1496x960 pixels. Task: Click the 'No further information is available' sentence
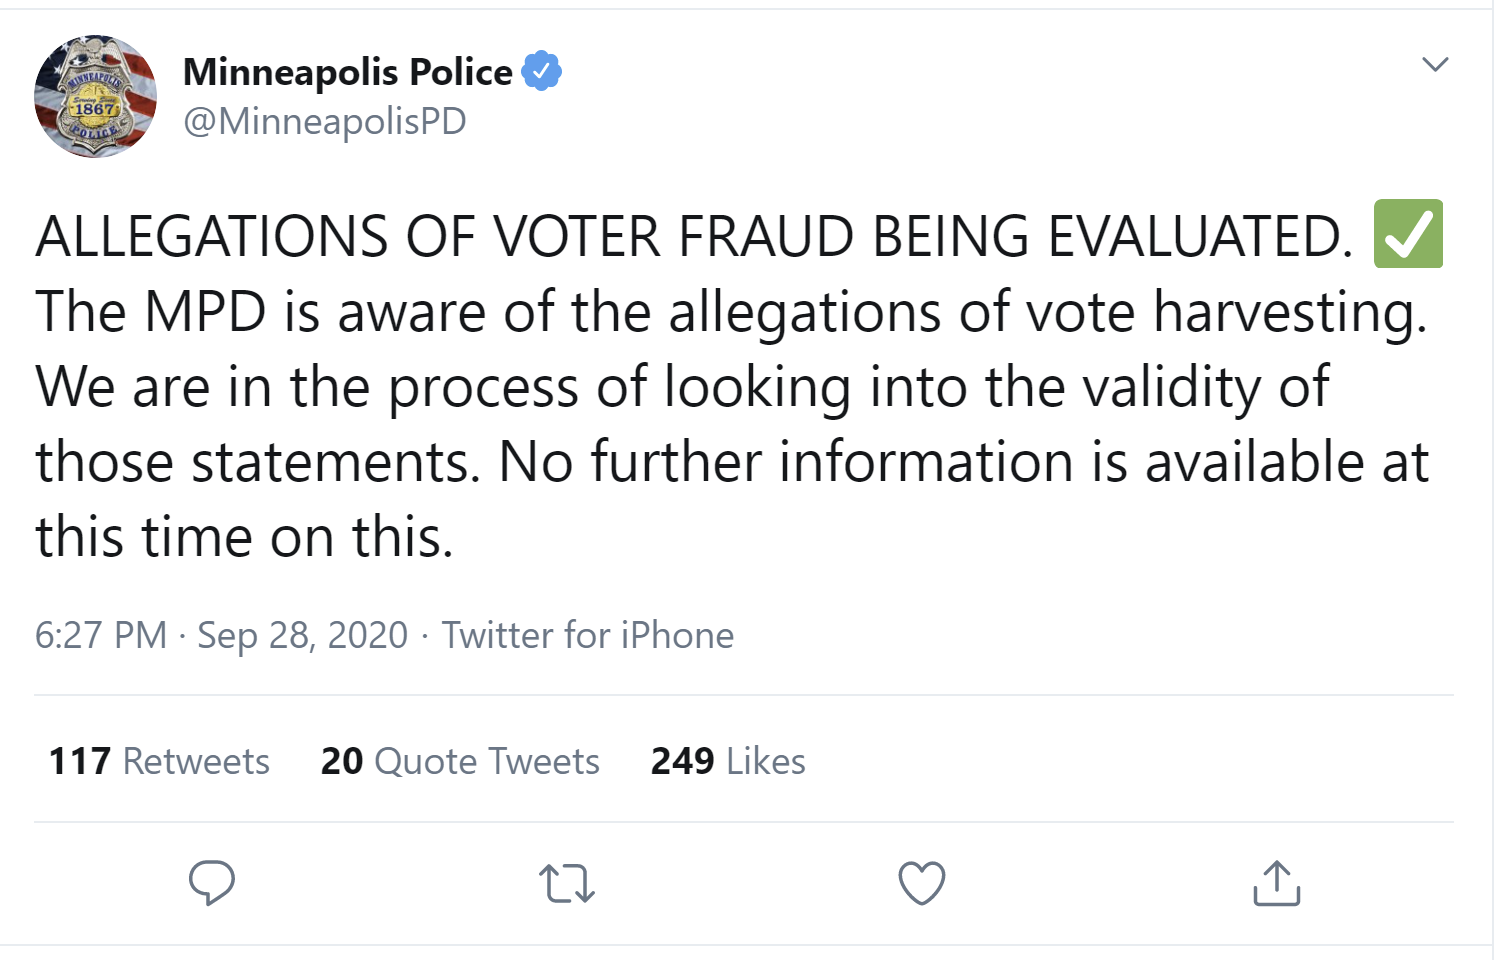pos(931,462)
